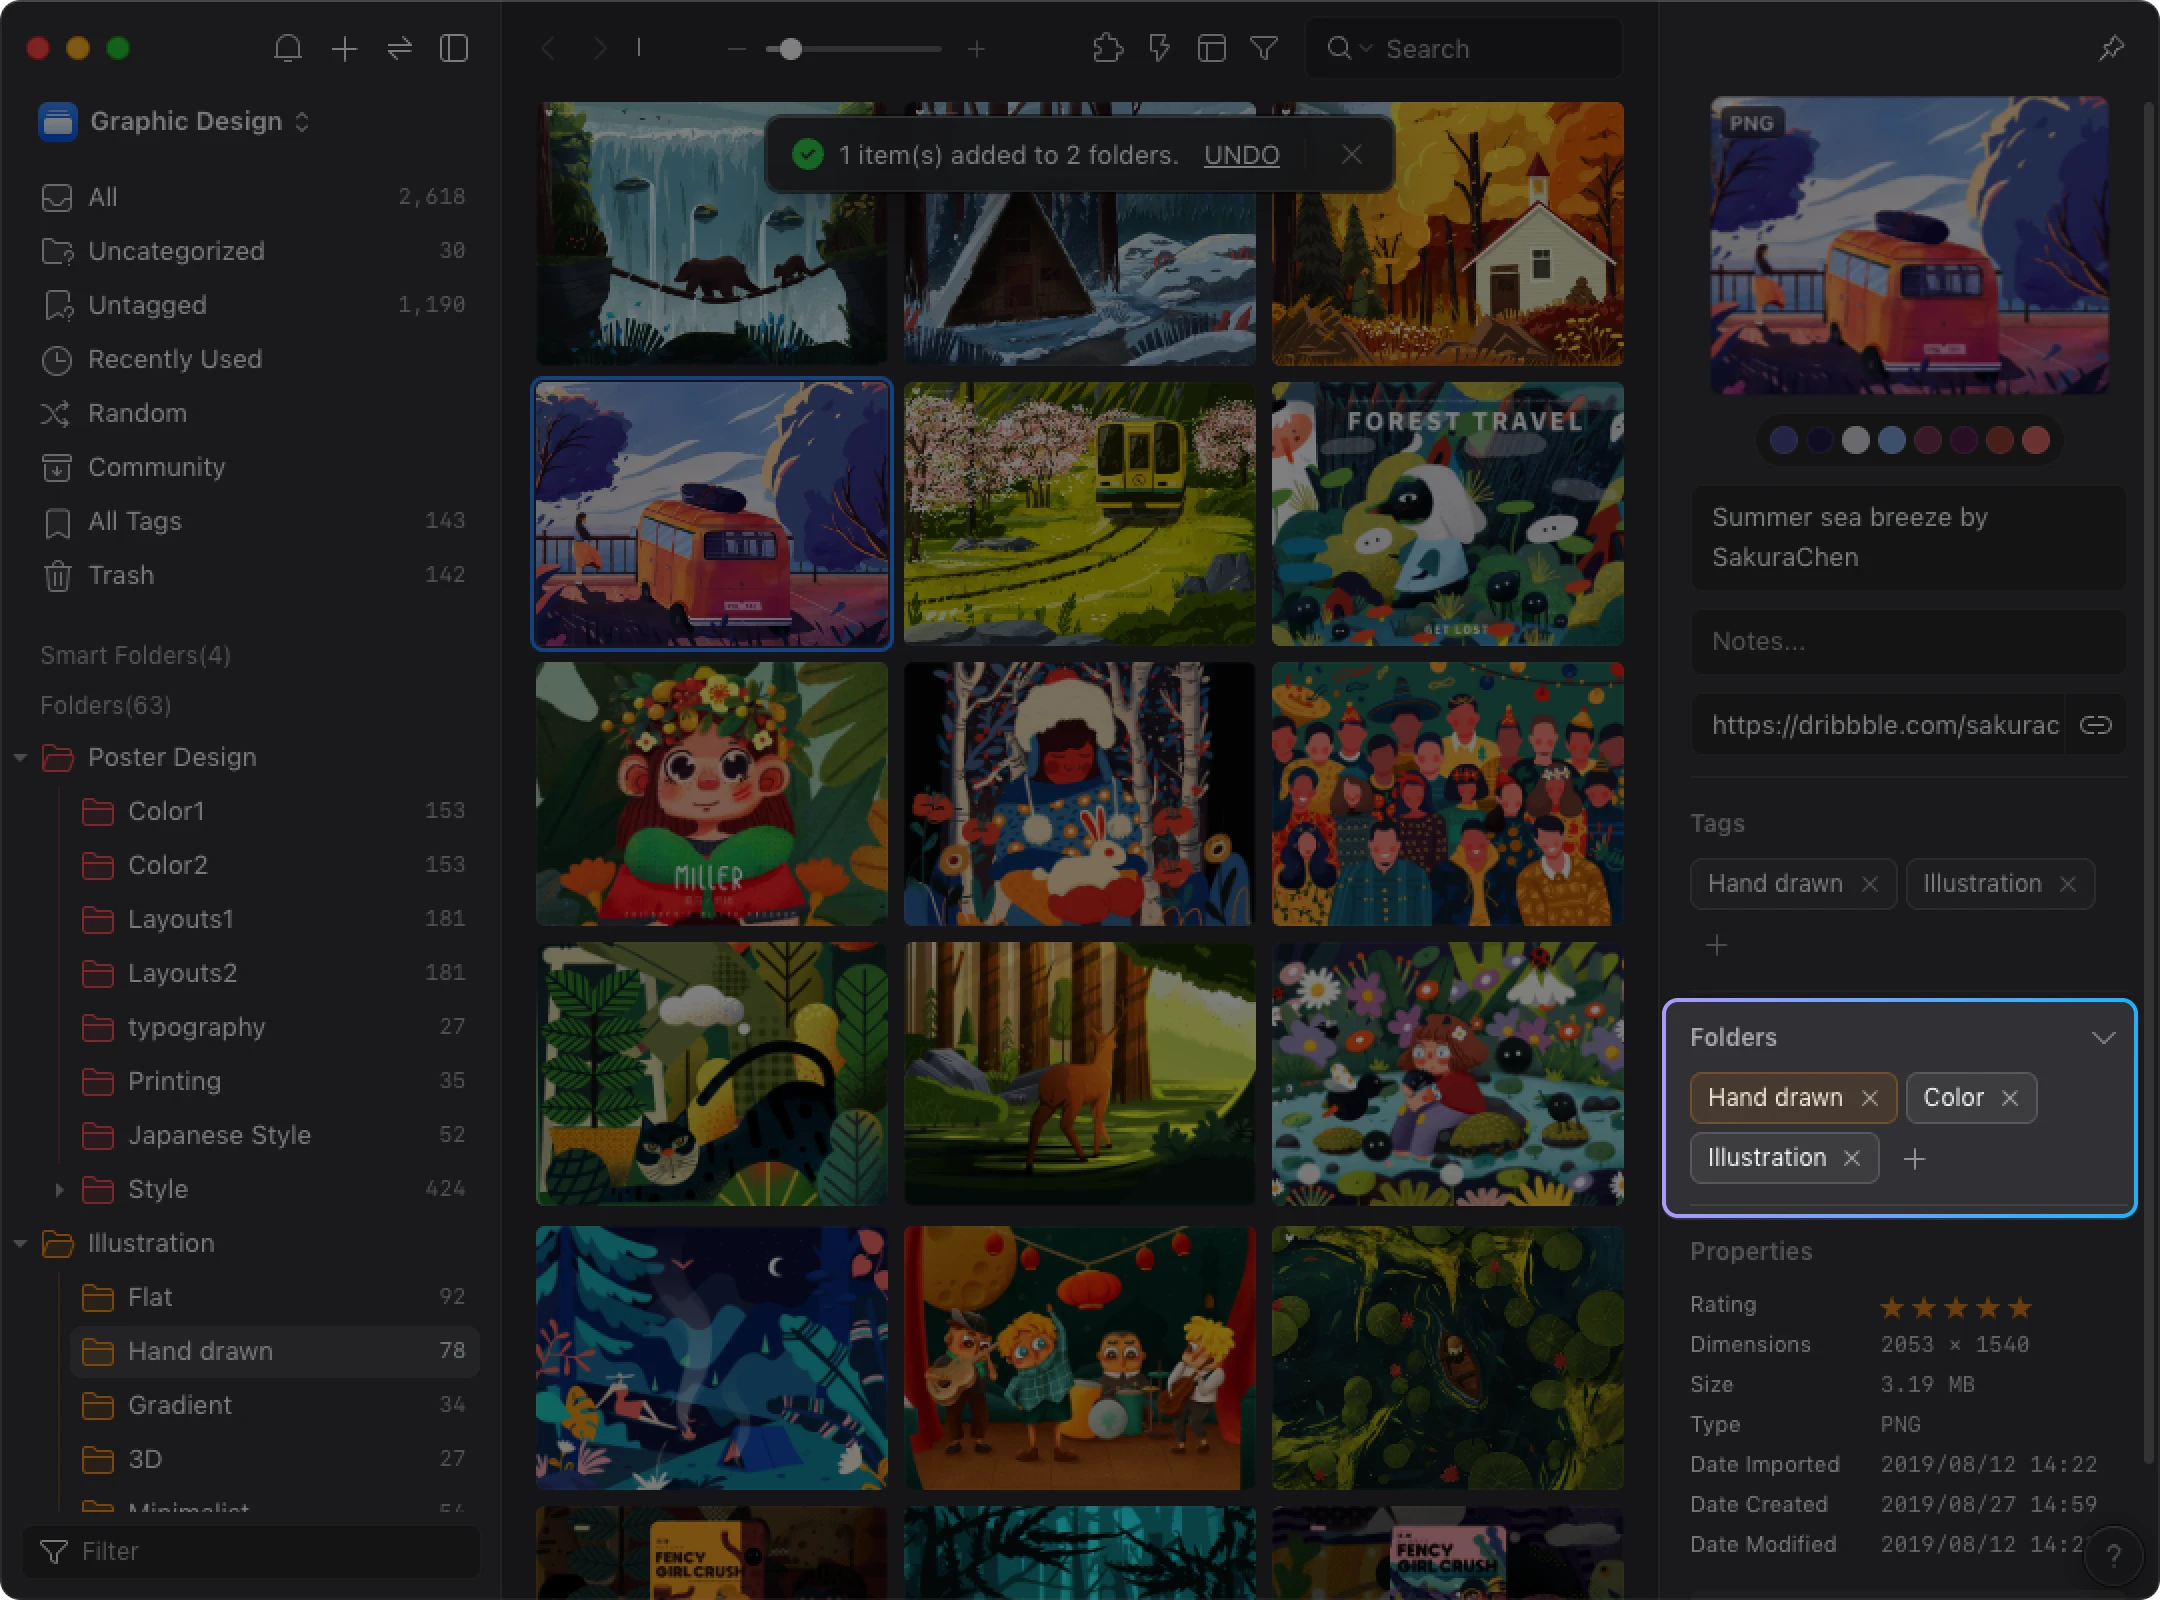Screen dimensions: 2160x1600
Task: Open the layout view icon
Action: 1211,48
